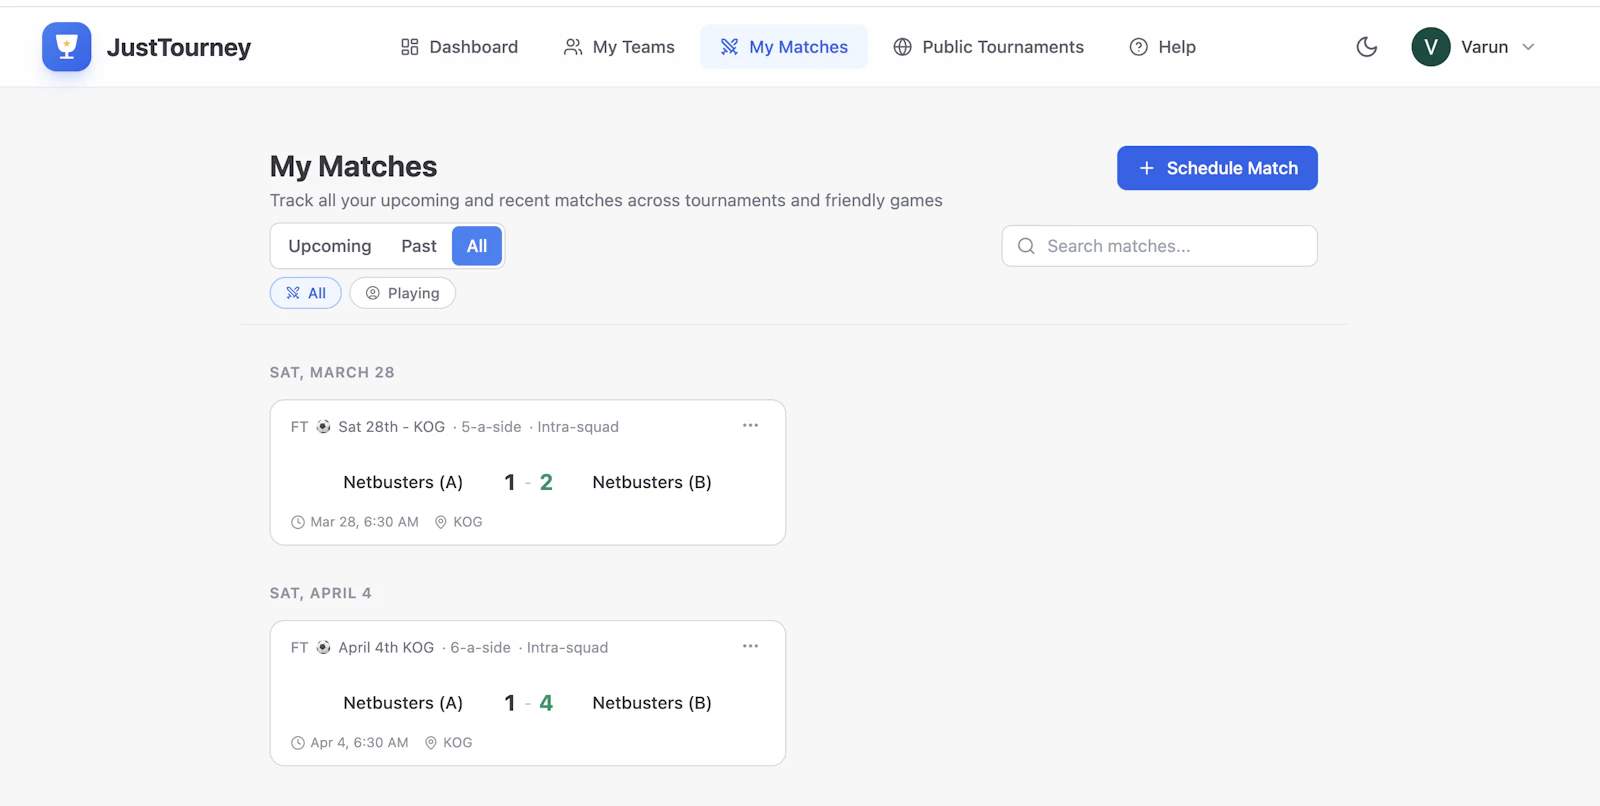Switch to the Upcoming tab
The width and height of the screenshot is (1600, 806).
pyautogui.click(x=330, y=246)
